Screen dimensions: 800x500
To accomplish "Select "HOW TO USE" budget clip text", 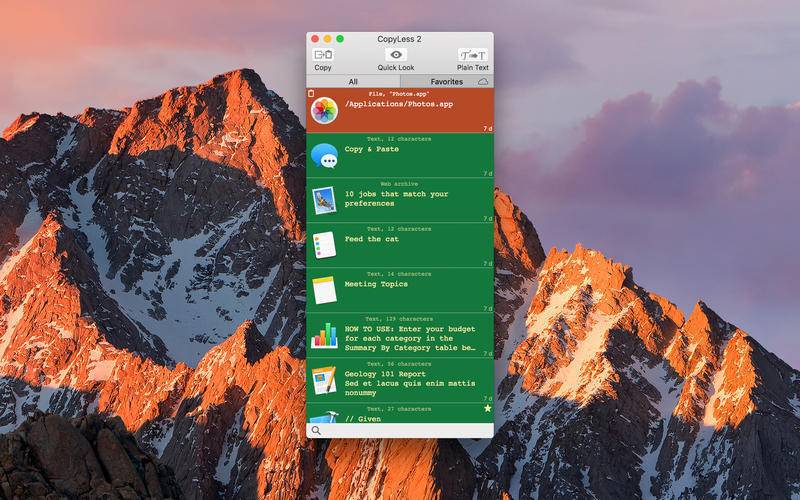I will tap(410, 339).
